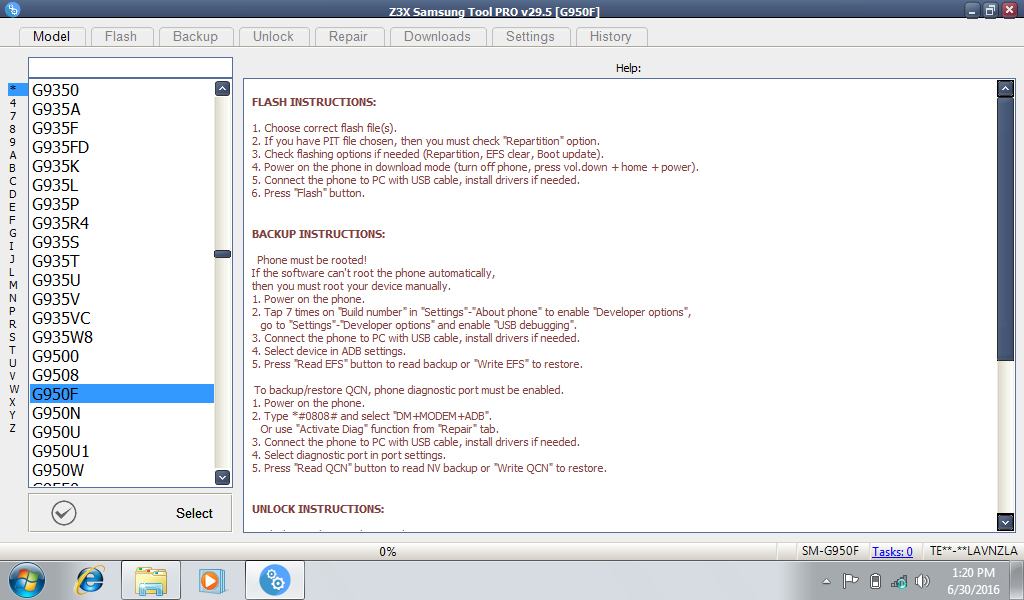Select model G9350 in the list

coord(122,90)
